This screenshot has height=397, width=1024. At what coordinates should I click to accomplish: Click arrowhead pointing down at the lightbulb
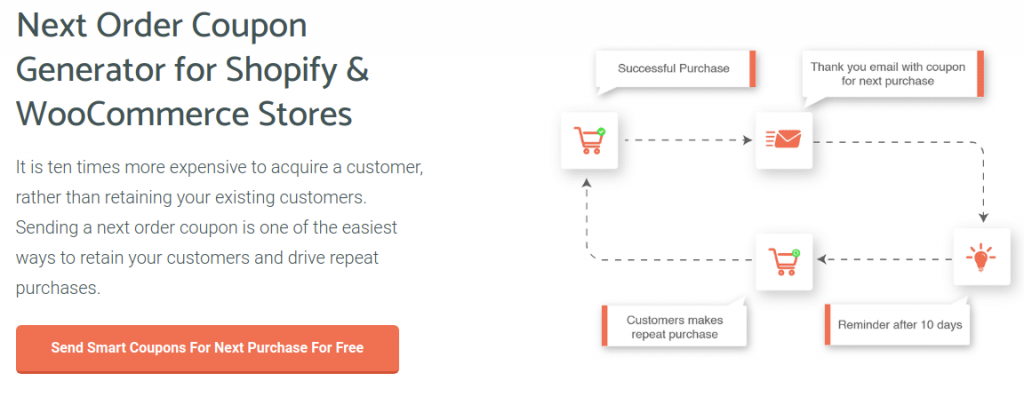click(984, 218)
